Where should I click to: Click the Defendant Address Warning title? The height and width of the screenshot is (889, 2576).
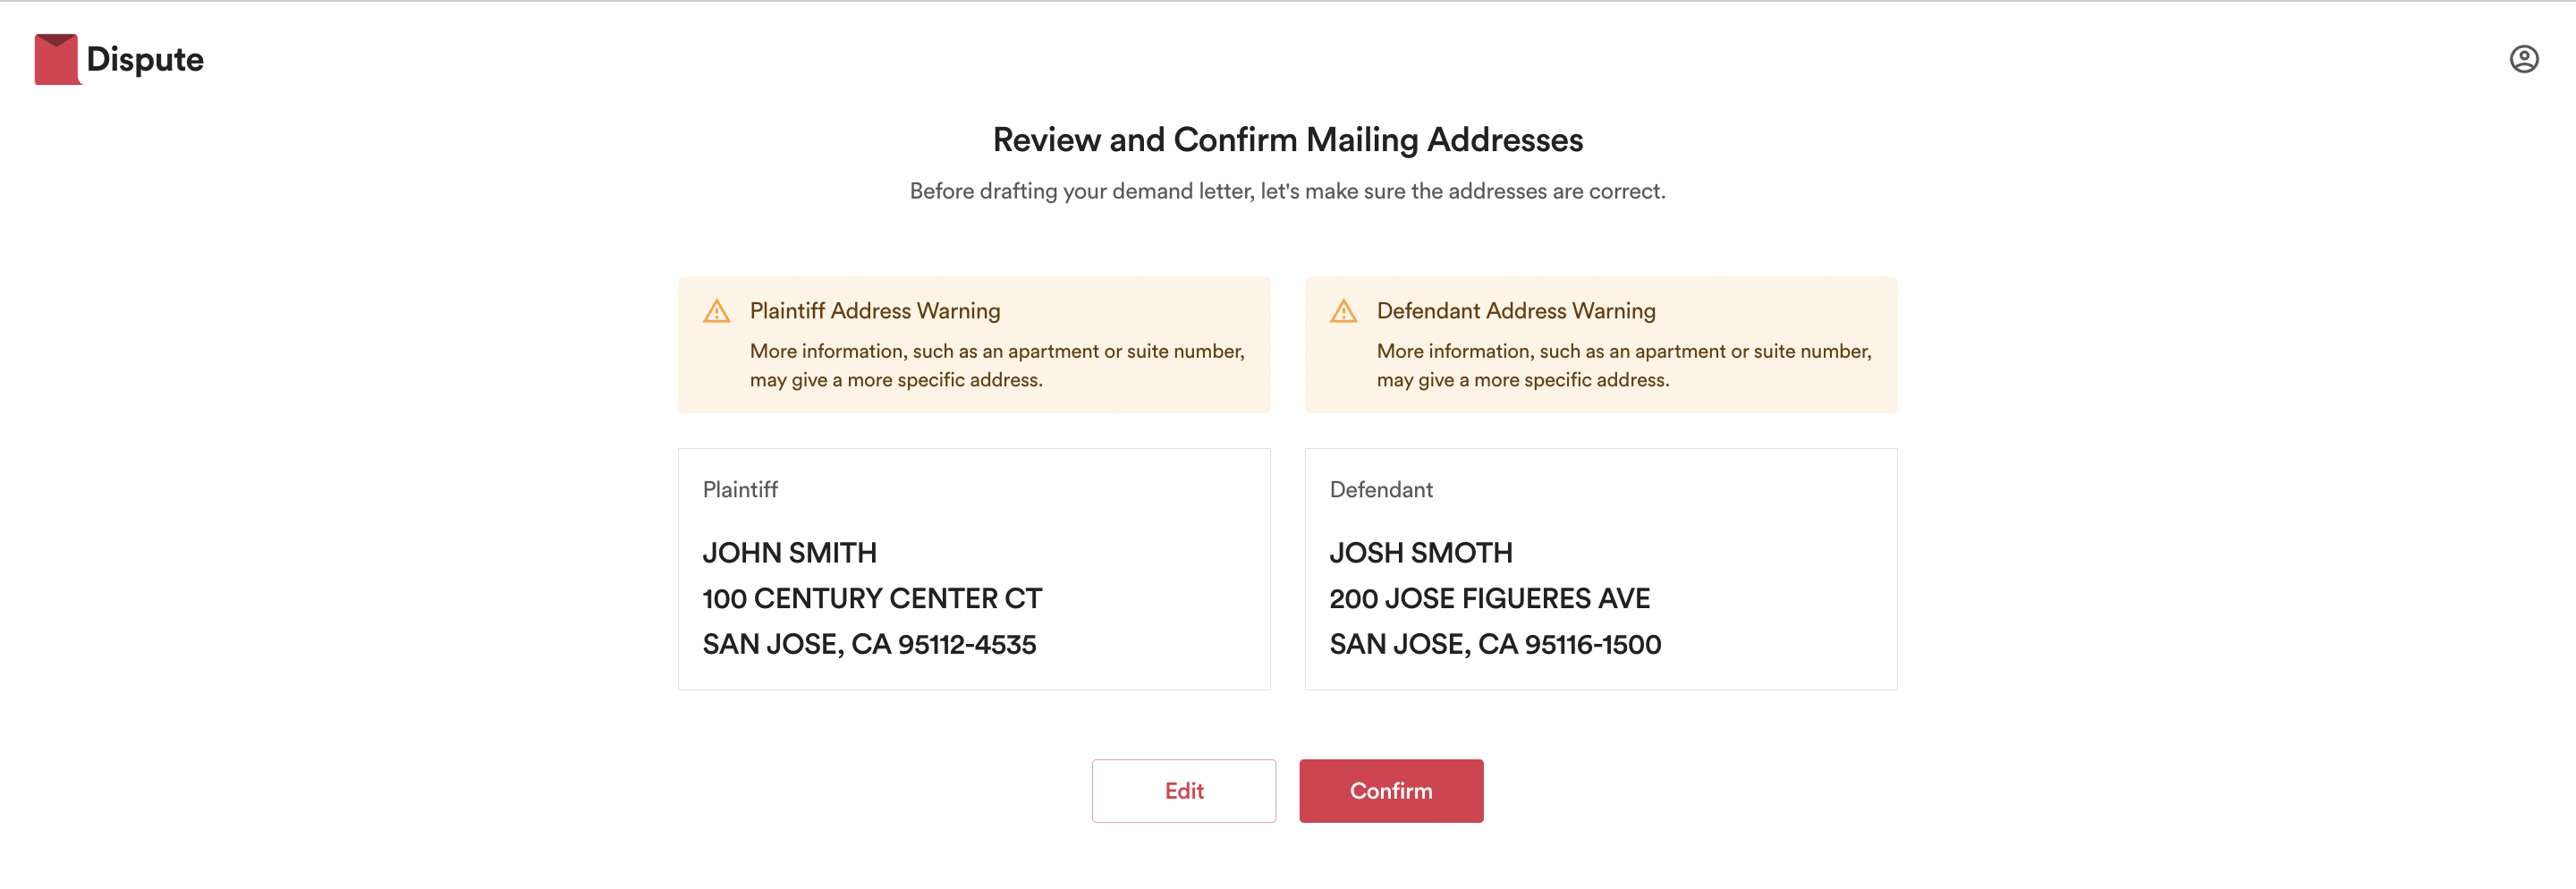(1516, 311)
